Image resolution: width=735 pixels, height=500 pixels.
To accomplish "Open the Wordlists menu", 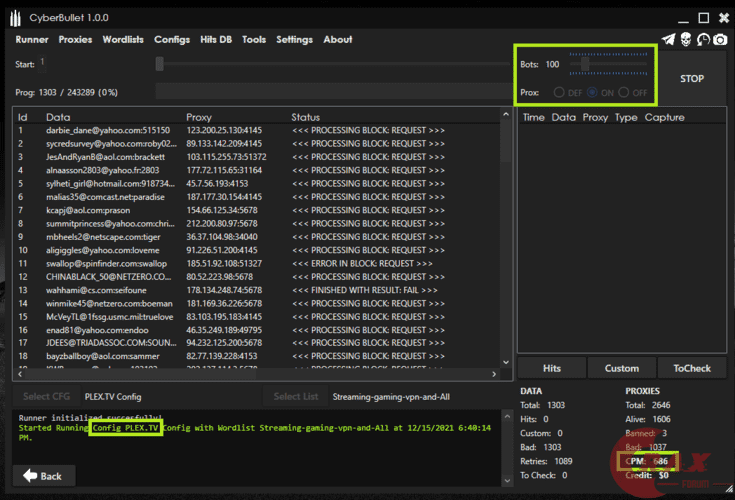I will (x=123, y=40).
